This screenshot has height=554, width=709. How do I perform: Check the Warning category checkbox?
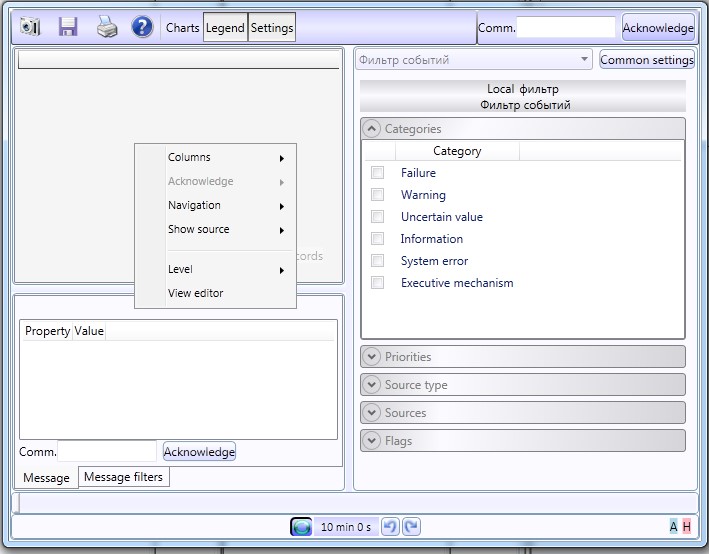coord(377,194)
